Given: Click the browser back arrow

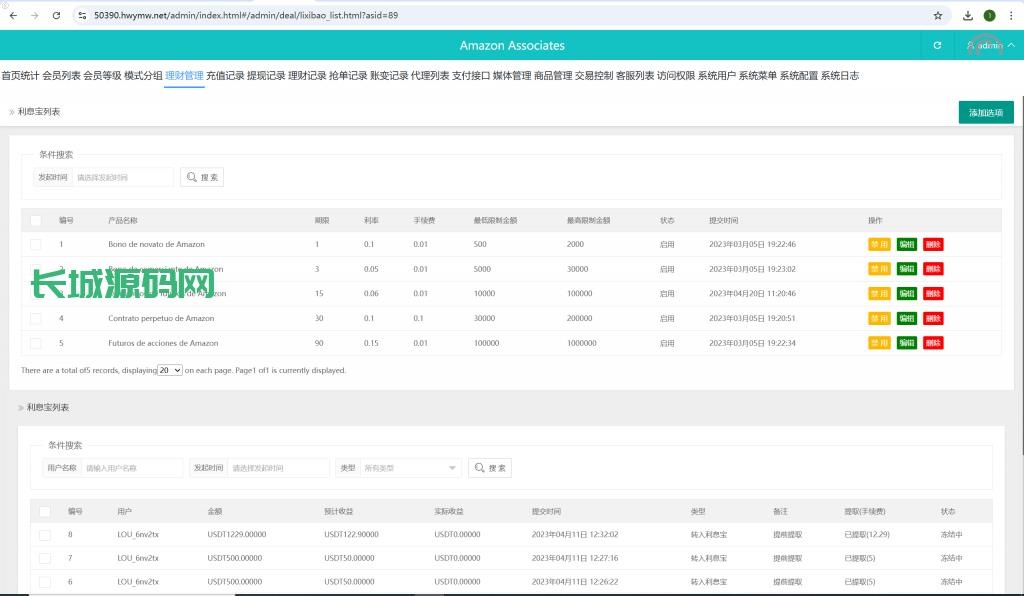Looking at the screenshot, I should pos(12,16).
